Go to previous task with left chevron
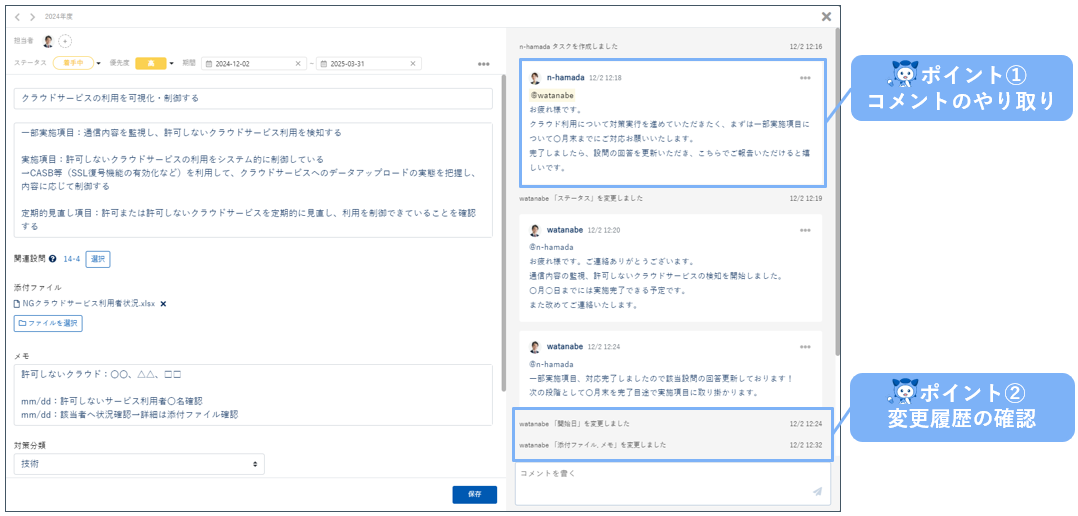Screen dimensions: 1078x516 18,16
